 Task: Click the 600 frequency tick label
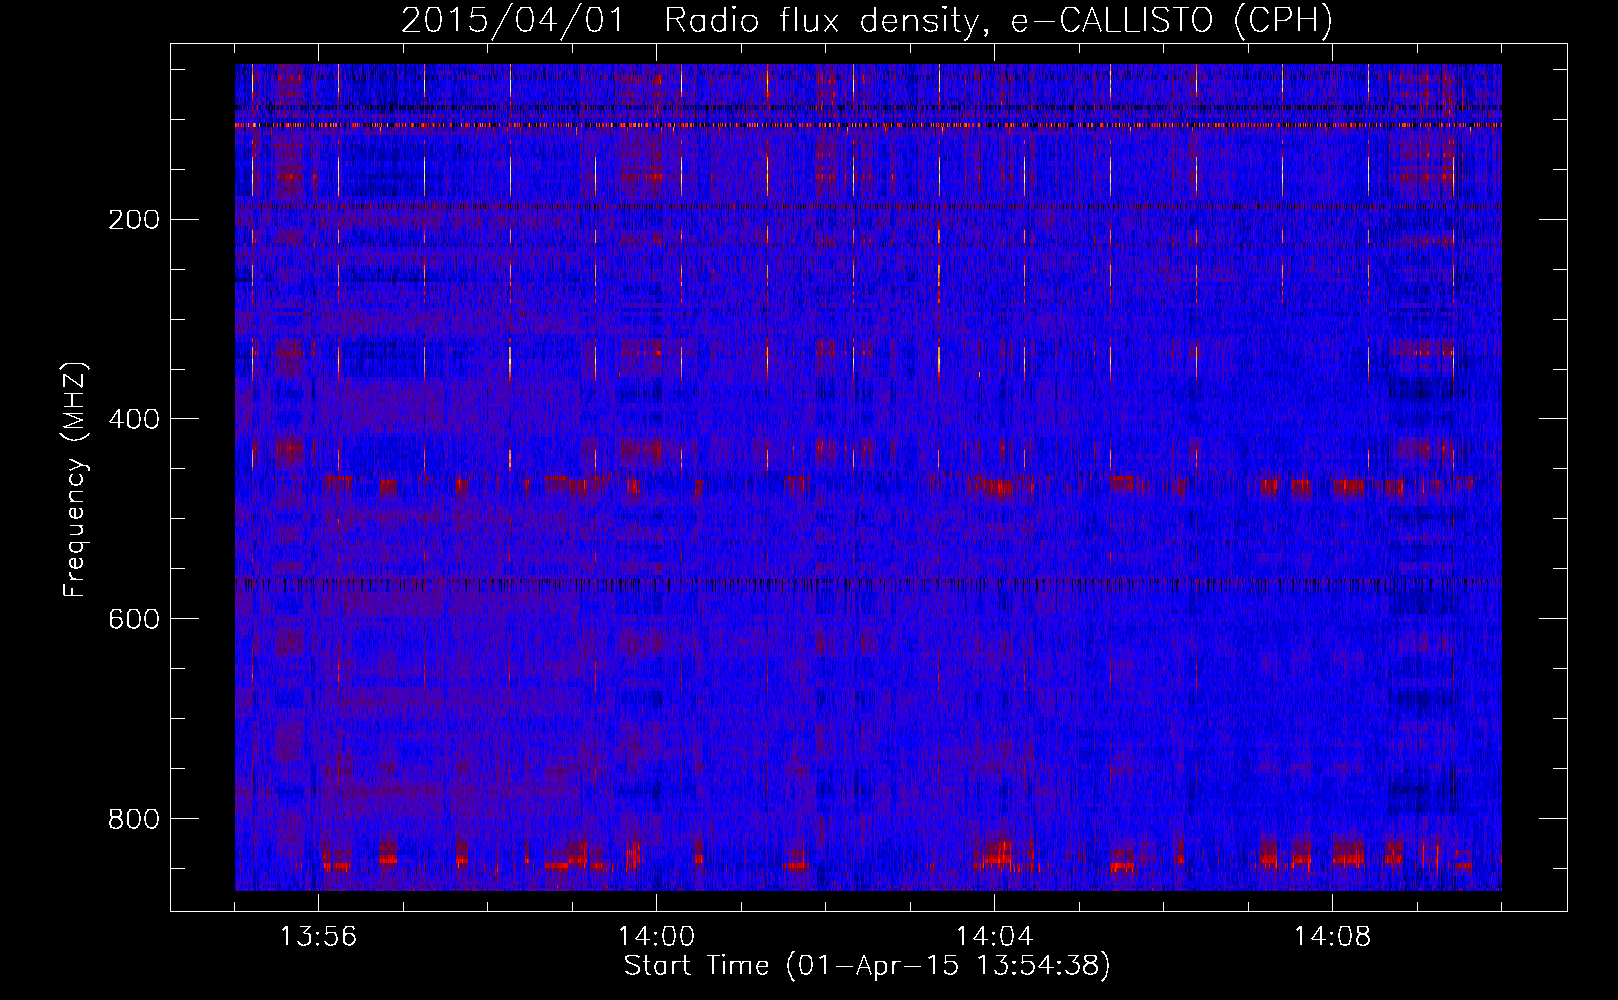134,620
